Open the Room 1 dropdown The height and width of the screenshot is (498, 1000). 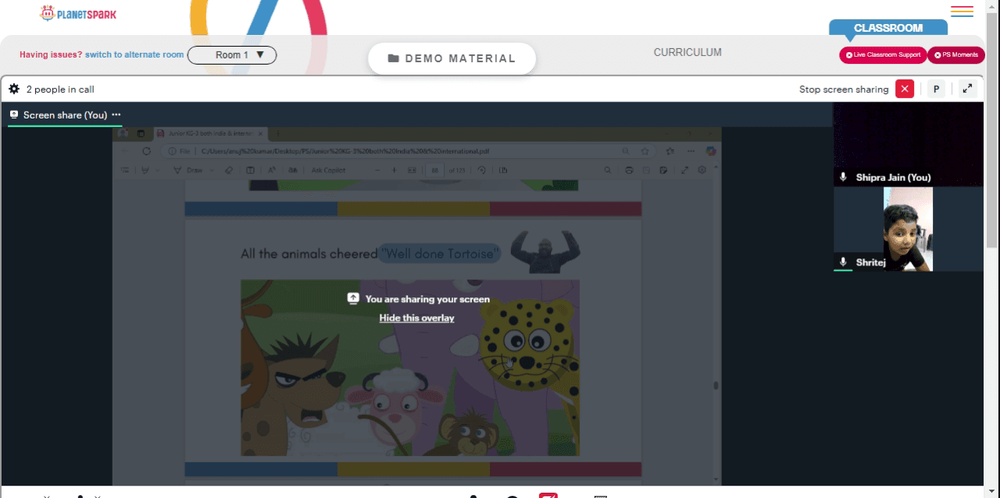232,55
